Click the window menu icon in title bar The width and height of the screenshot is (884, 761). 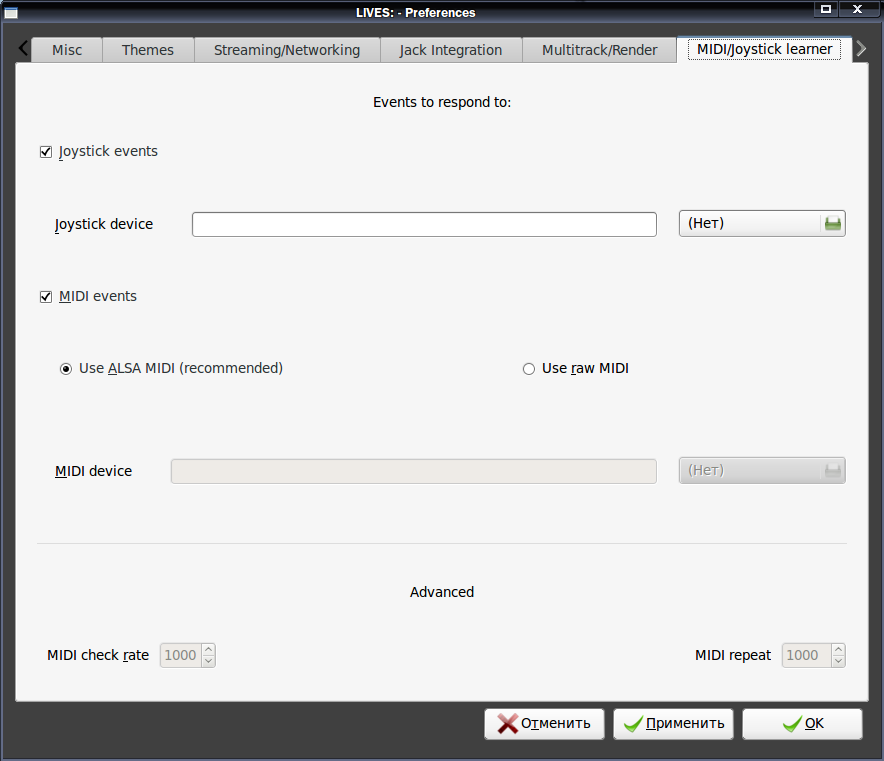tap(11, 12)
